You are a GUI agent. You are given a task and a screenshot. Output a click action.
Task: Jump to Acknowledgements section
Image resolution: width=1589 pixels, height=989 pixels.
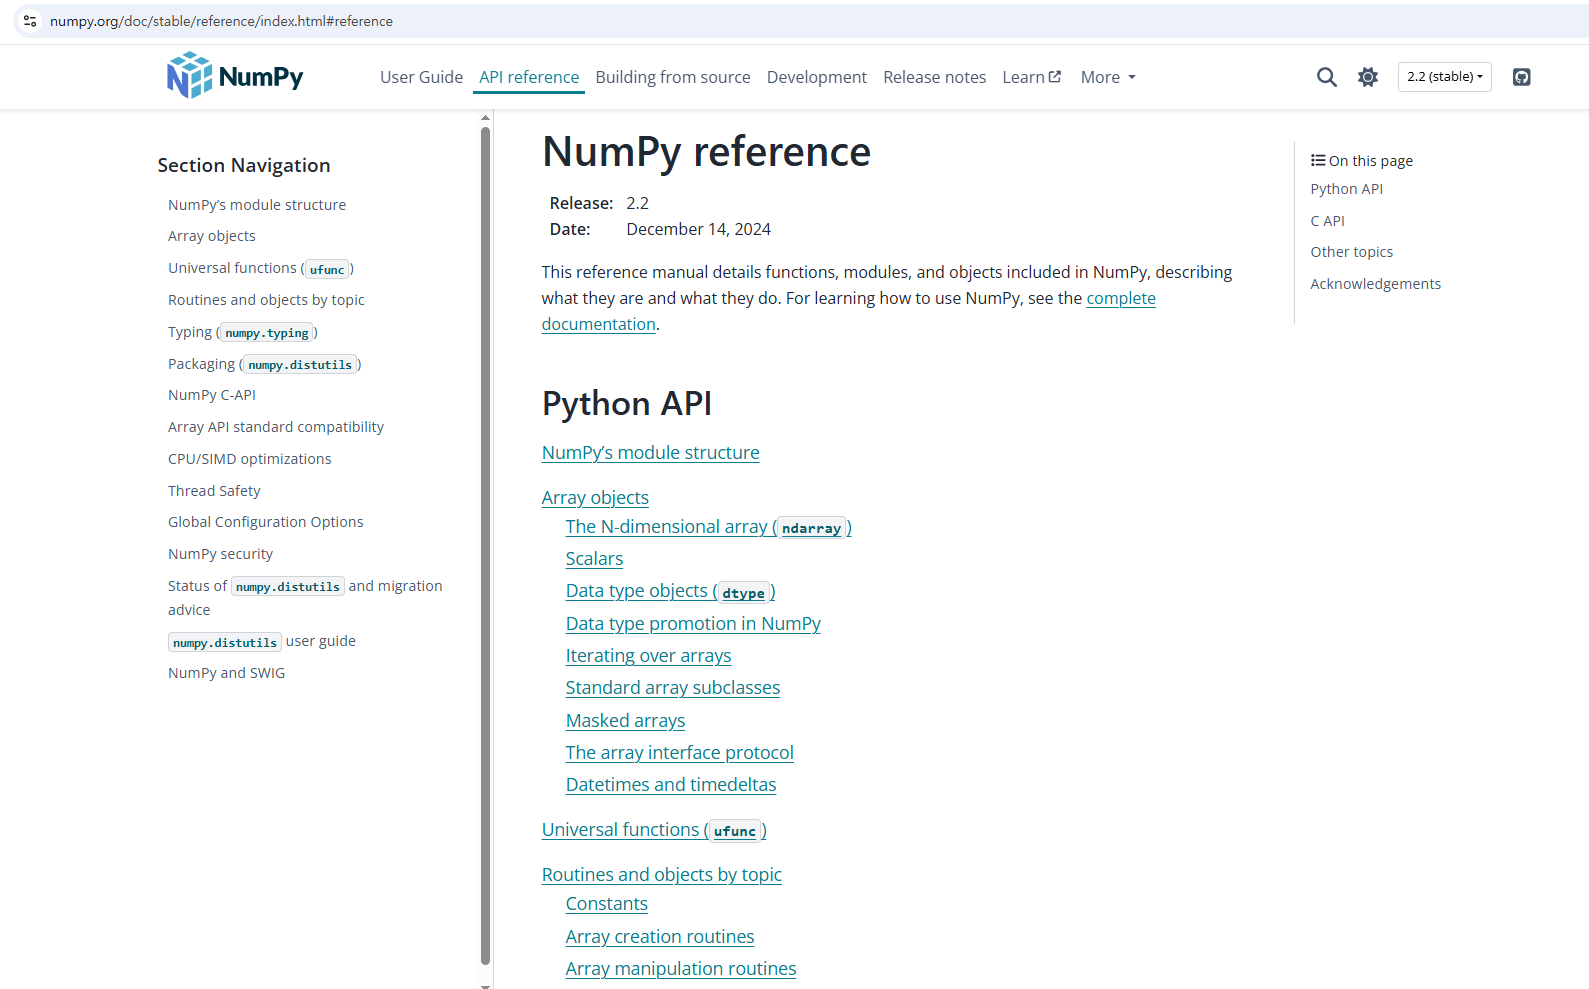pos(1375,284)
